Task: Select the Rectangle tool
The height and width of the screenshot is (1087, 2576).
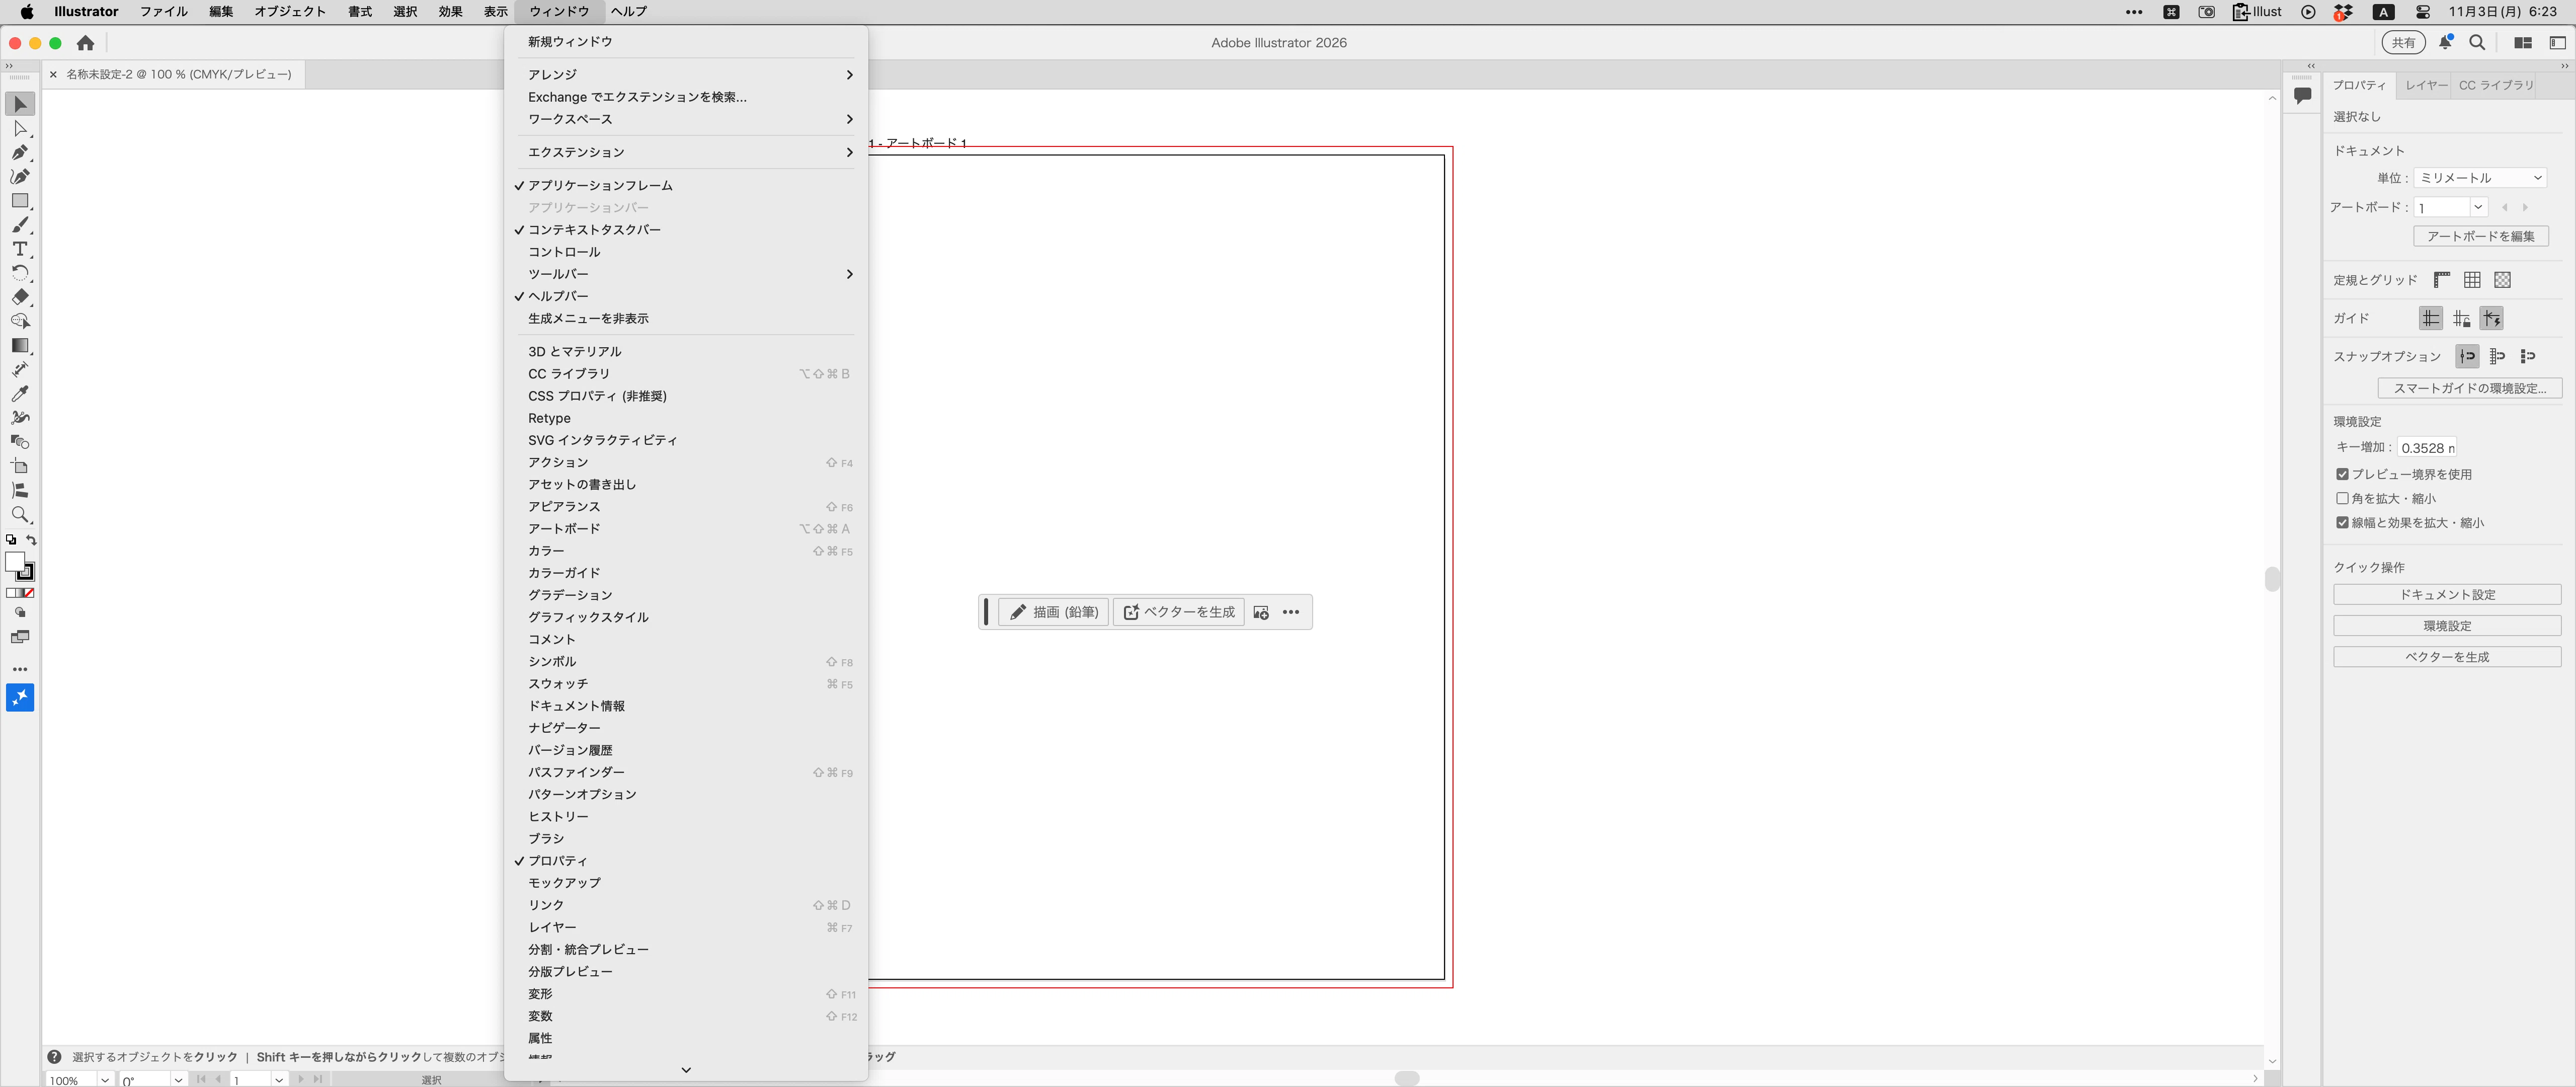Action: click(20, 200)
